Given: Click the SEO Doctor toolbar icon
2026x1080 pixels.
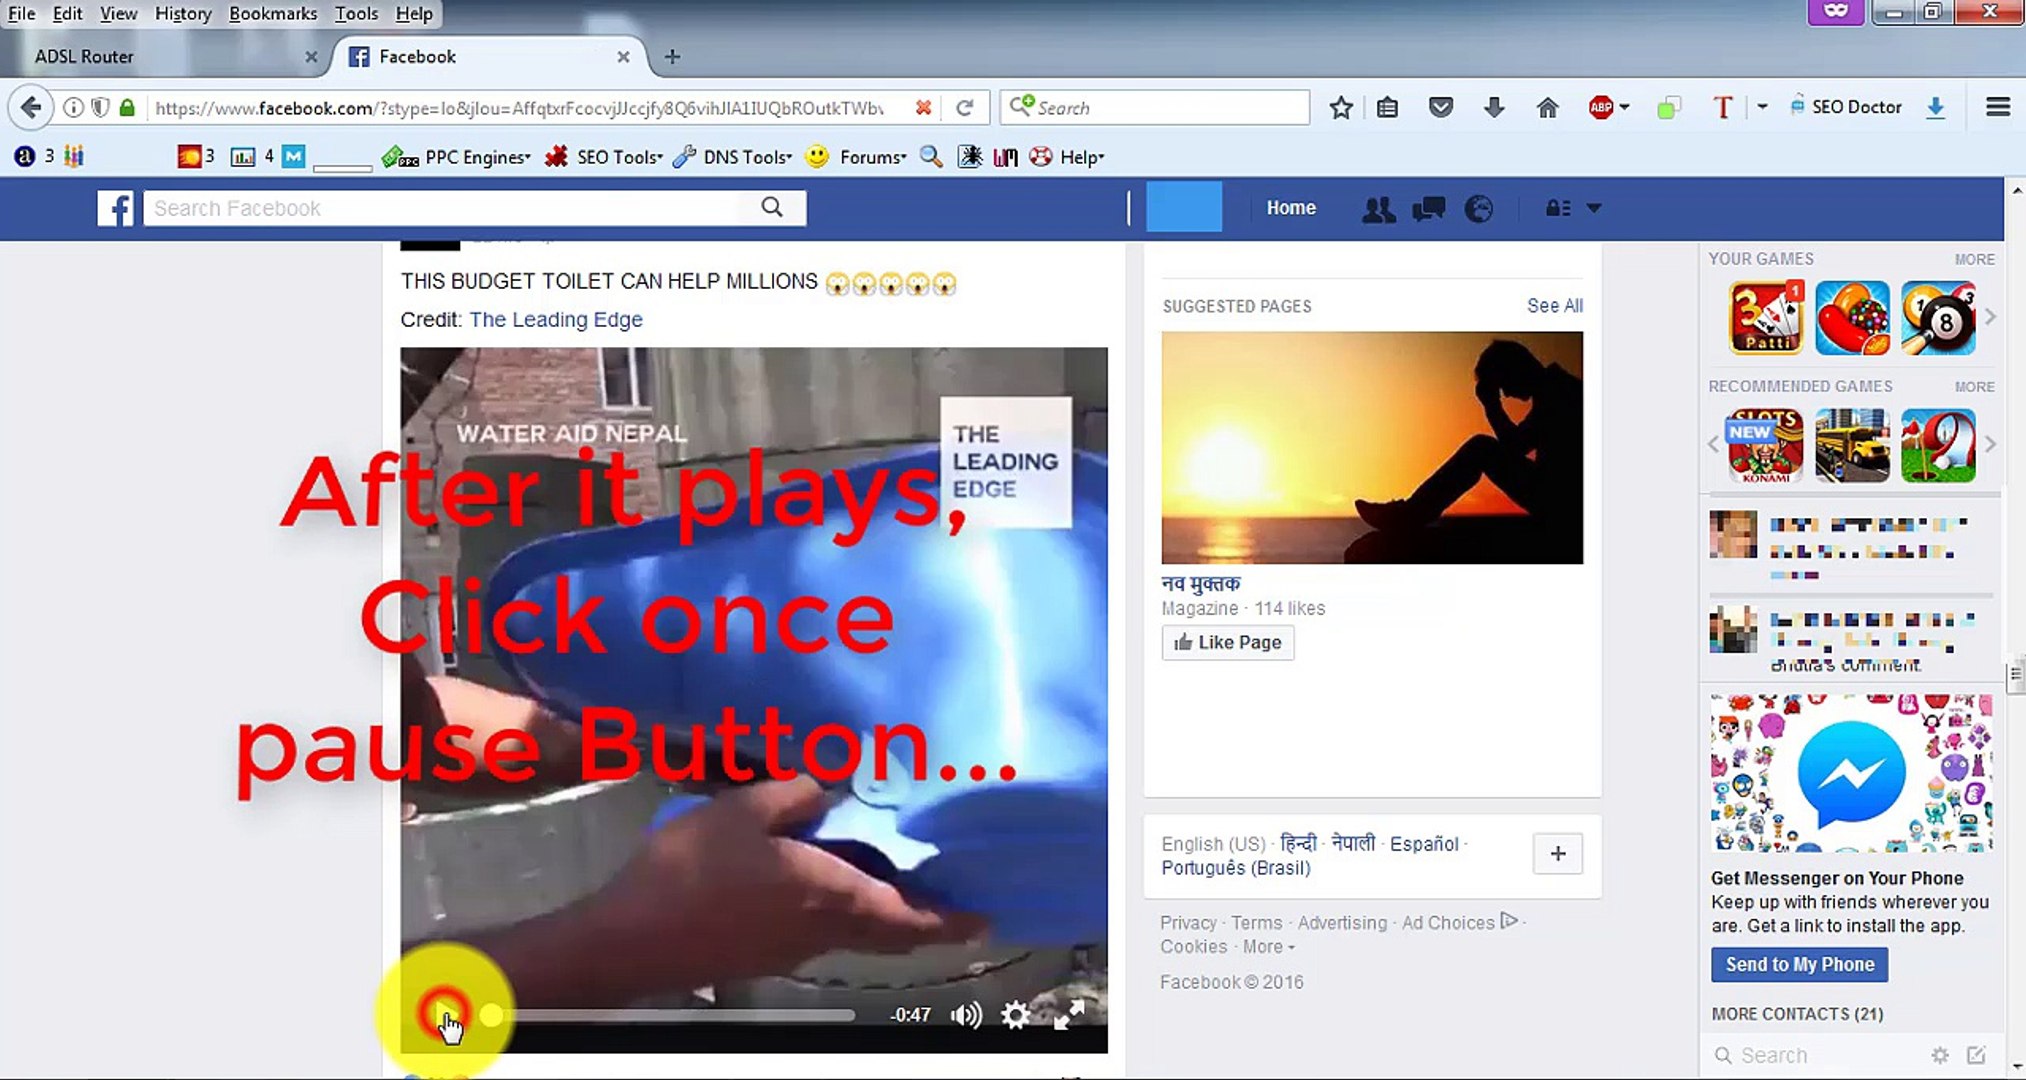Looking at the screenshot, I should pyautogui.click(x=1846, y=107).
